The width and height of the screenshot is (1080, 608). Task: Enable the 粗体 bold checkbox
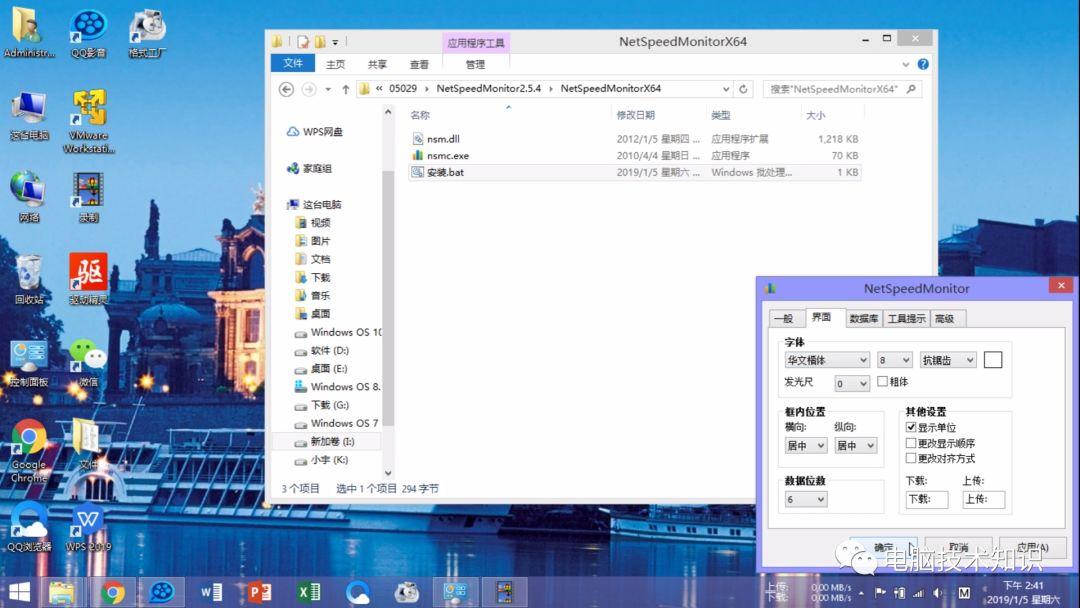click(882, 381)
